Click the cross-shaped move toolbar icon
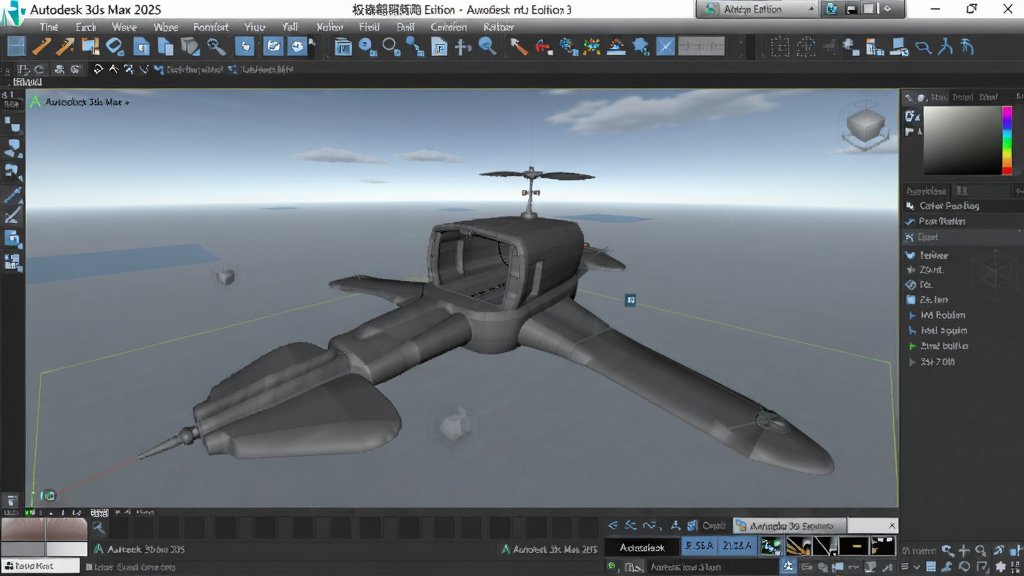 463,46
